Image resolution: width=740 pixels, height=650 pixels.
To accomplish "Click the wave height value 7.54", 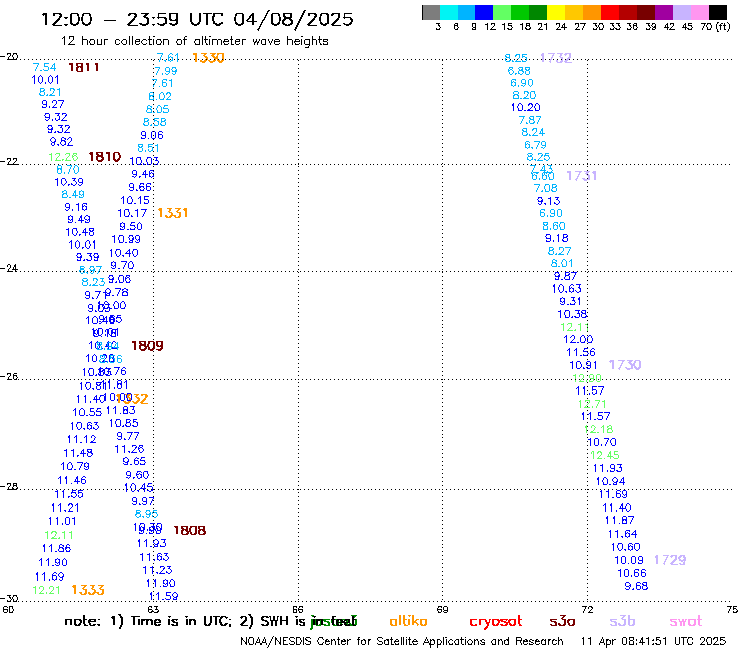I will click(x=44, y=68).
